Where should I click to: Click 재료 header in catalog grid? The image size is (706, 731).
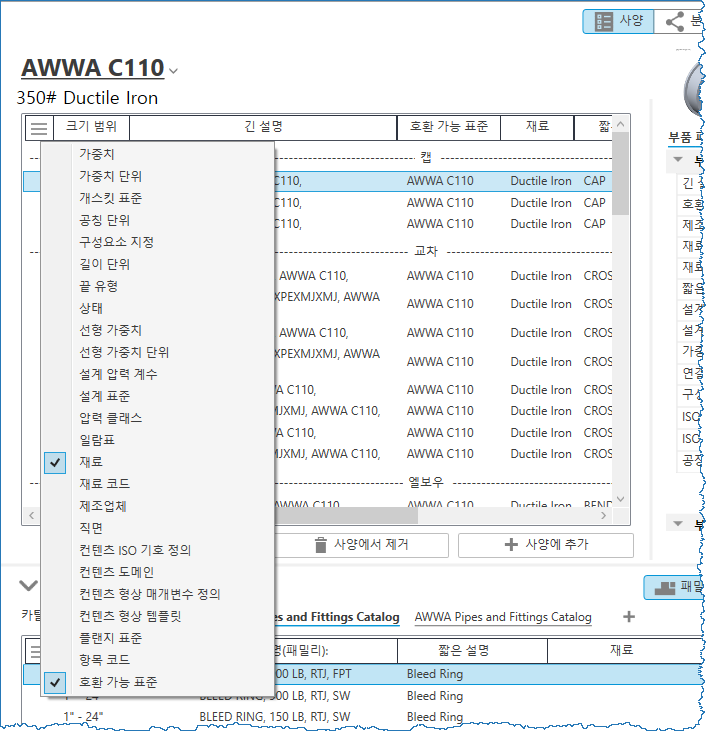point(622,651)
